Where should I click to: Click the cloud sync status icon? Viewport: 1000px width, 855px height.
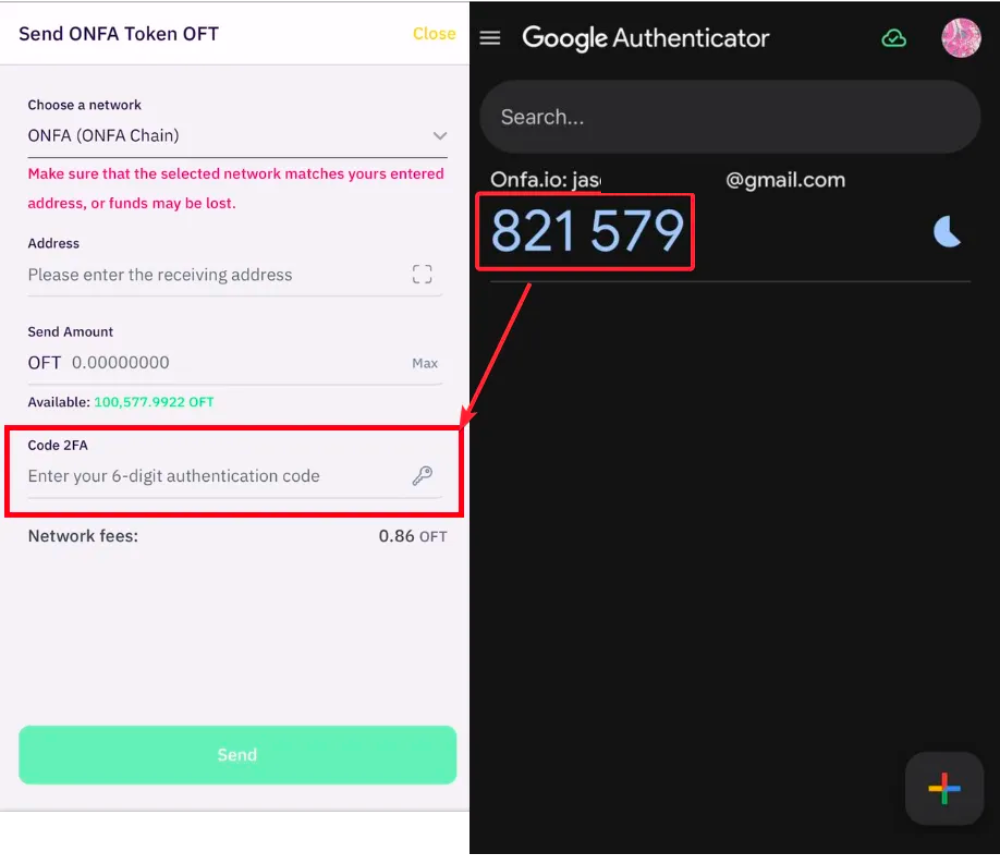[x=893, y=38]
